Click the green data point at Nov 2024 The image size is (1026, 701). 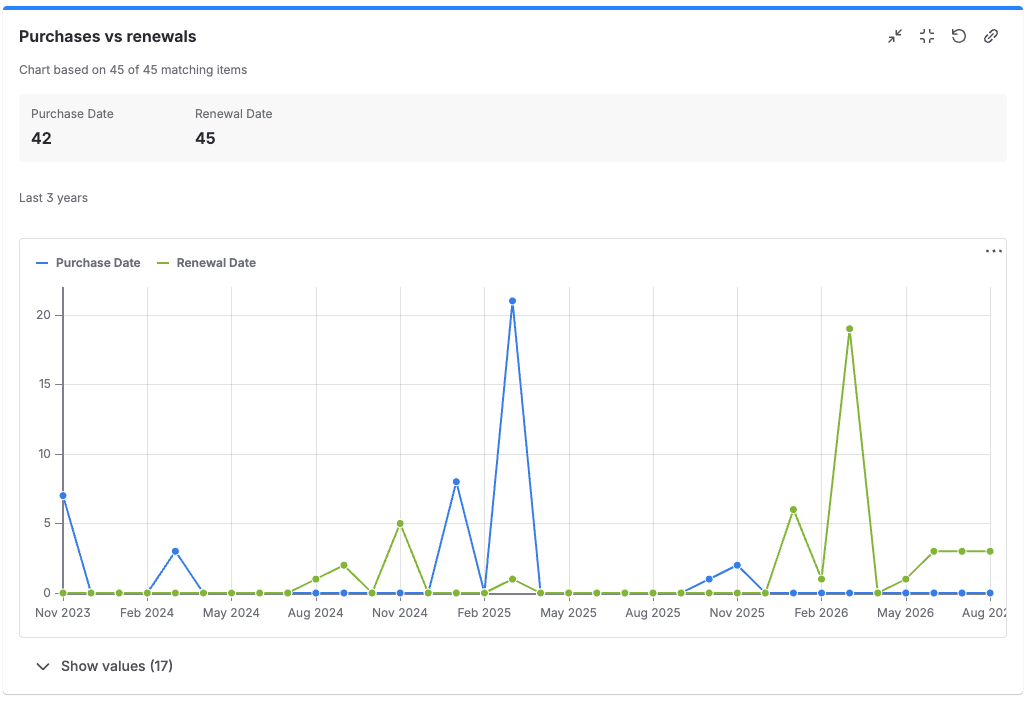coord(400,524)
